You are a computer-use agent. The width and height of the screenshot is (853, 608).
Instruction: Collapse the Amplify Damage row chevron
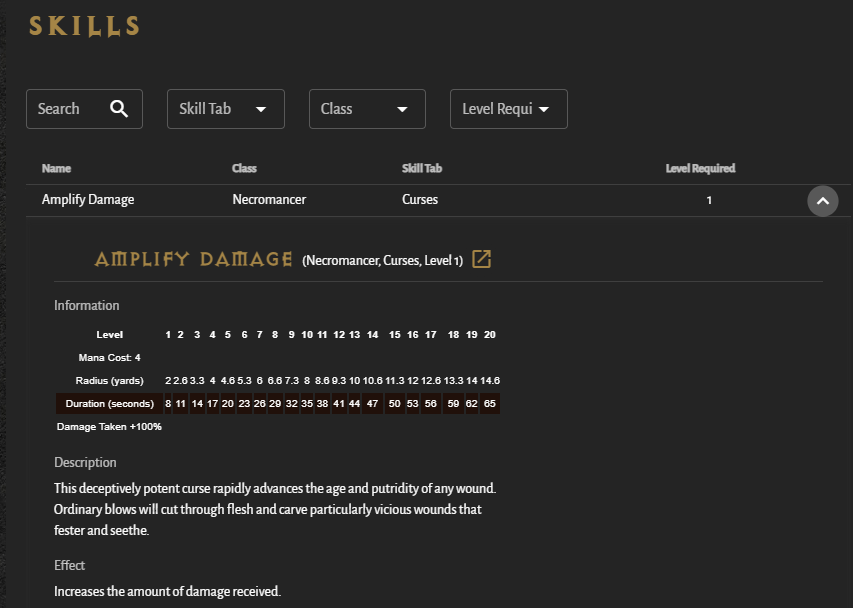pos(823,201)
